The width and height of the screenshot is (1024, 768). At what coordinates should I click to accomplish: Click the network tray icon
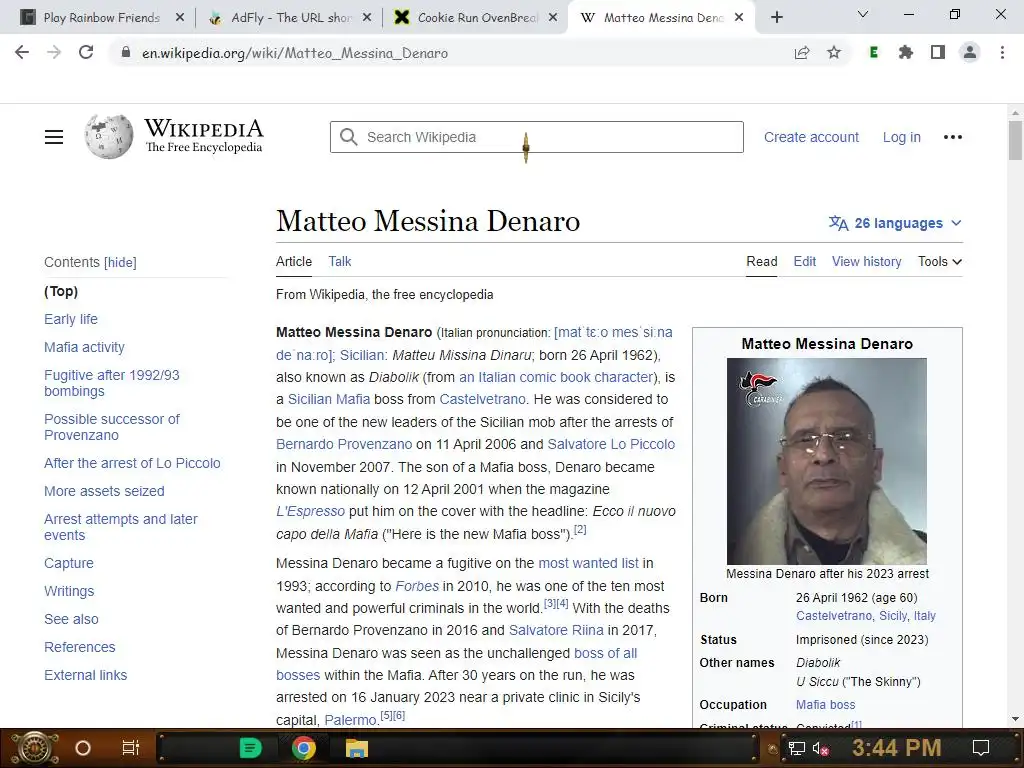pyautogui.click(x=797, y=749)
